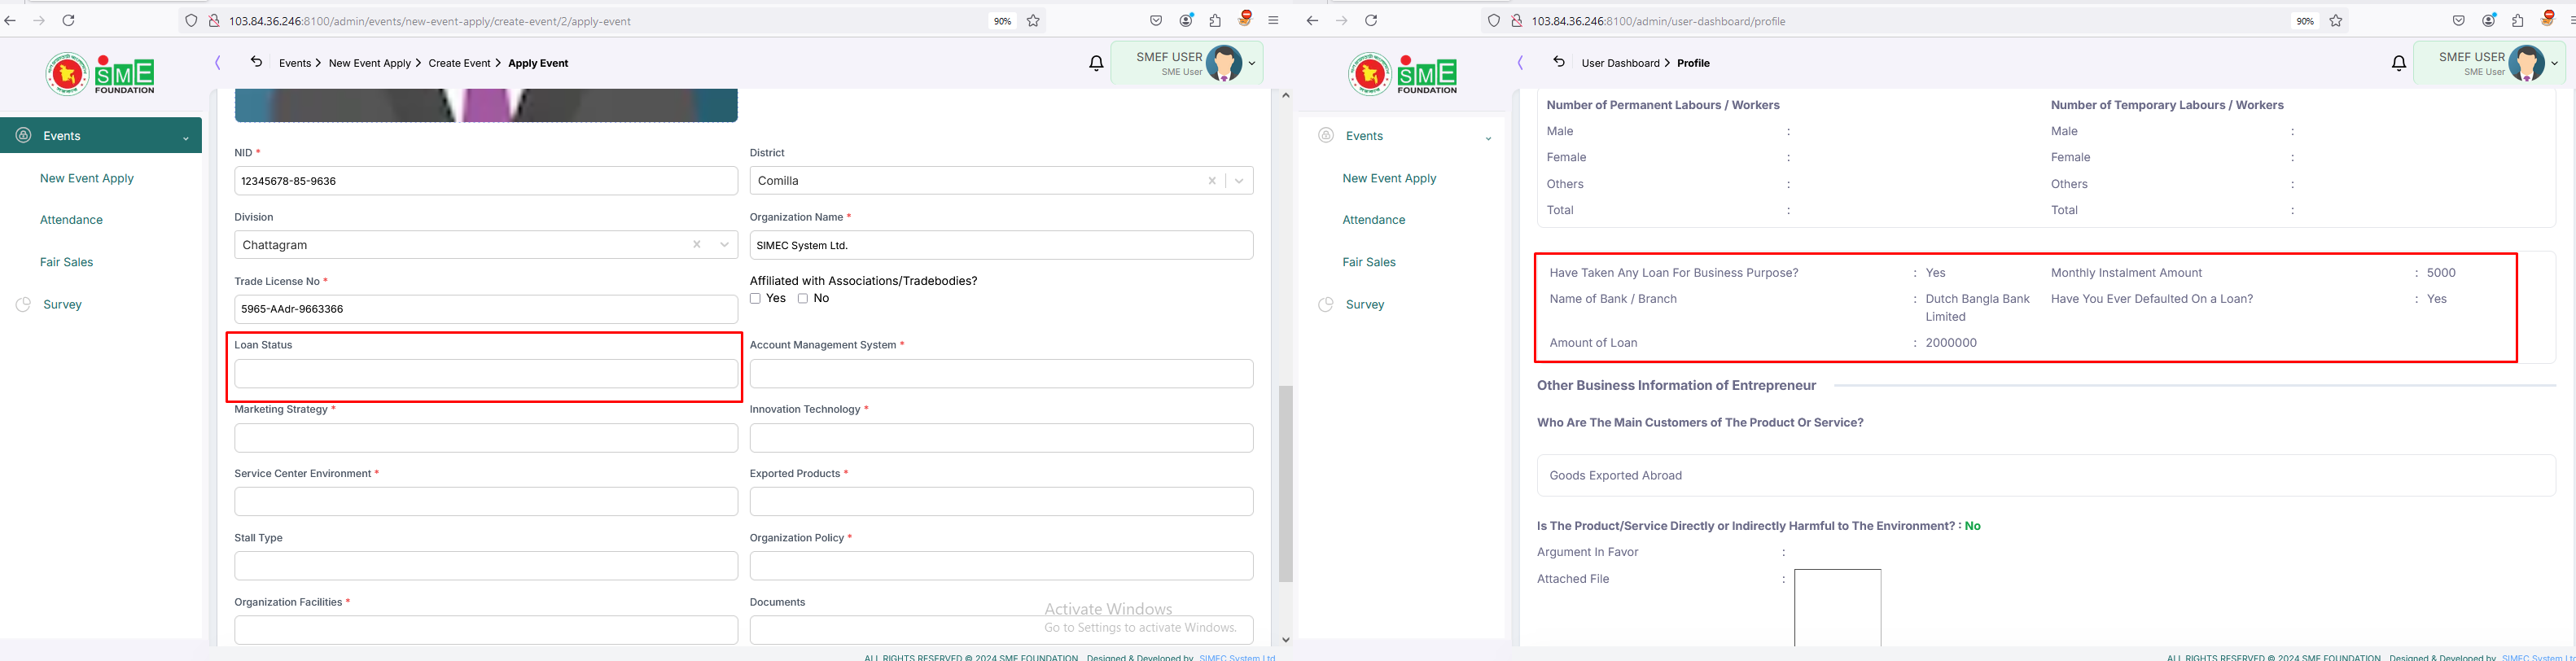Click New Event Apply breadcrumb link
Viewport: 2576px width, 661px height.
click(370, 63)
